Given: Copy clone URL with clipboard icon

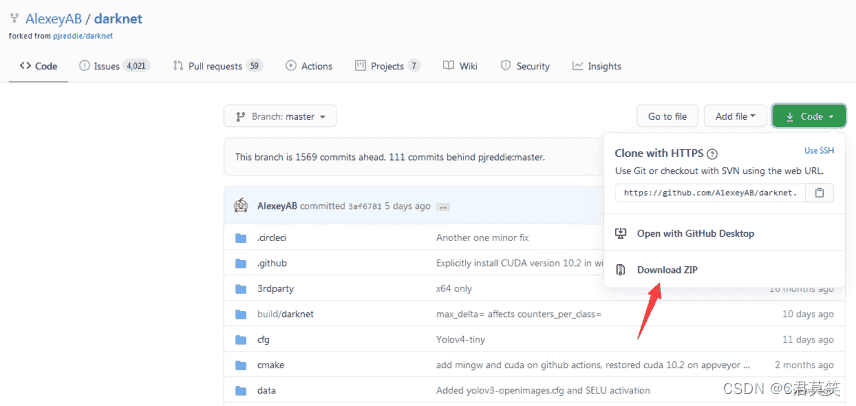Looking at the screenshot, I should point(819,193).
